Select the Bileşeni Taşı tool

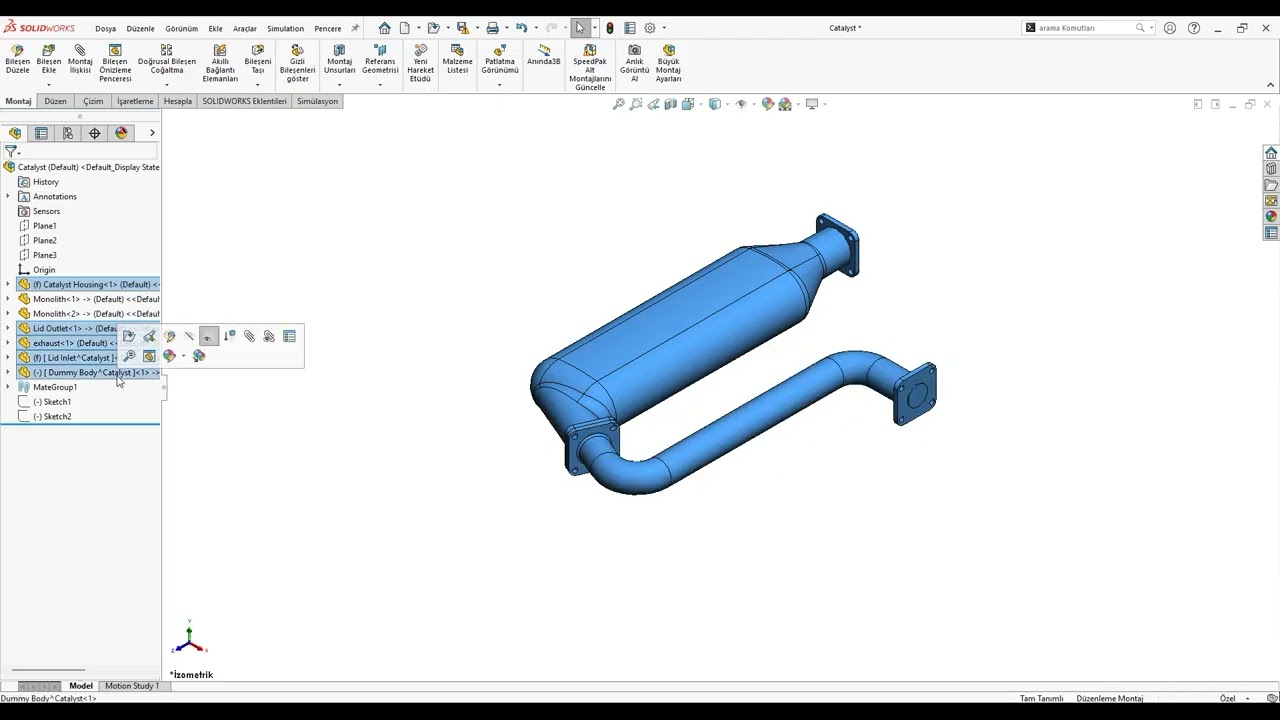coord(258,59)
